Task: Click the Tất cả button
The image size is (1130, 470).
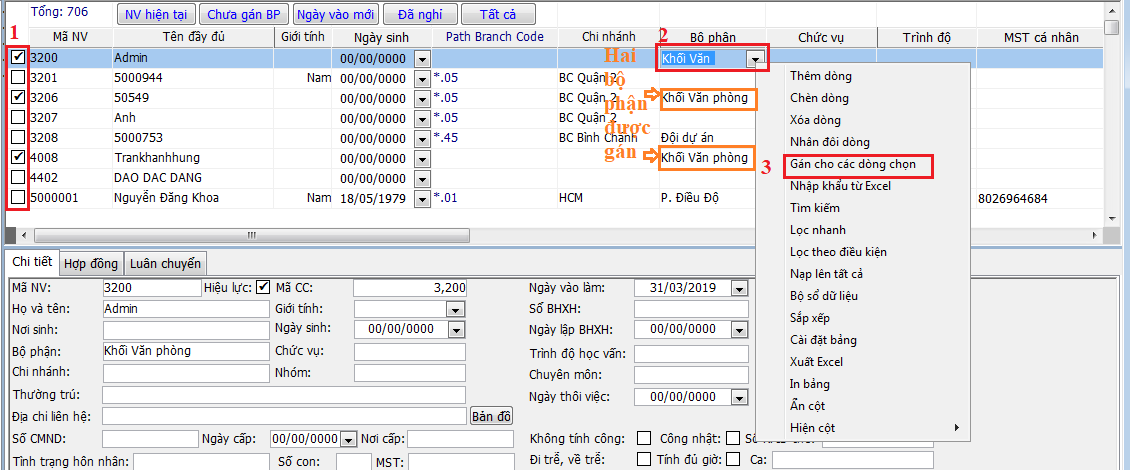Action: pos(498,14)
